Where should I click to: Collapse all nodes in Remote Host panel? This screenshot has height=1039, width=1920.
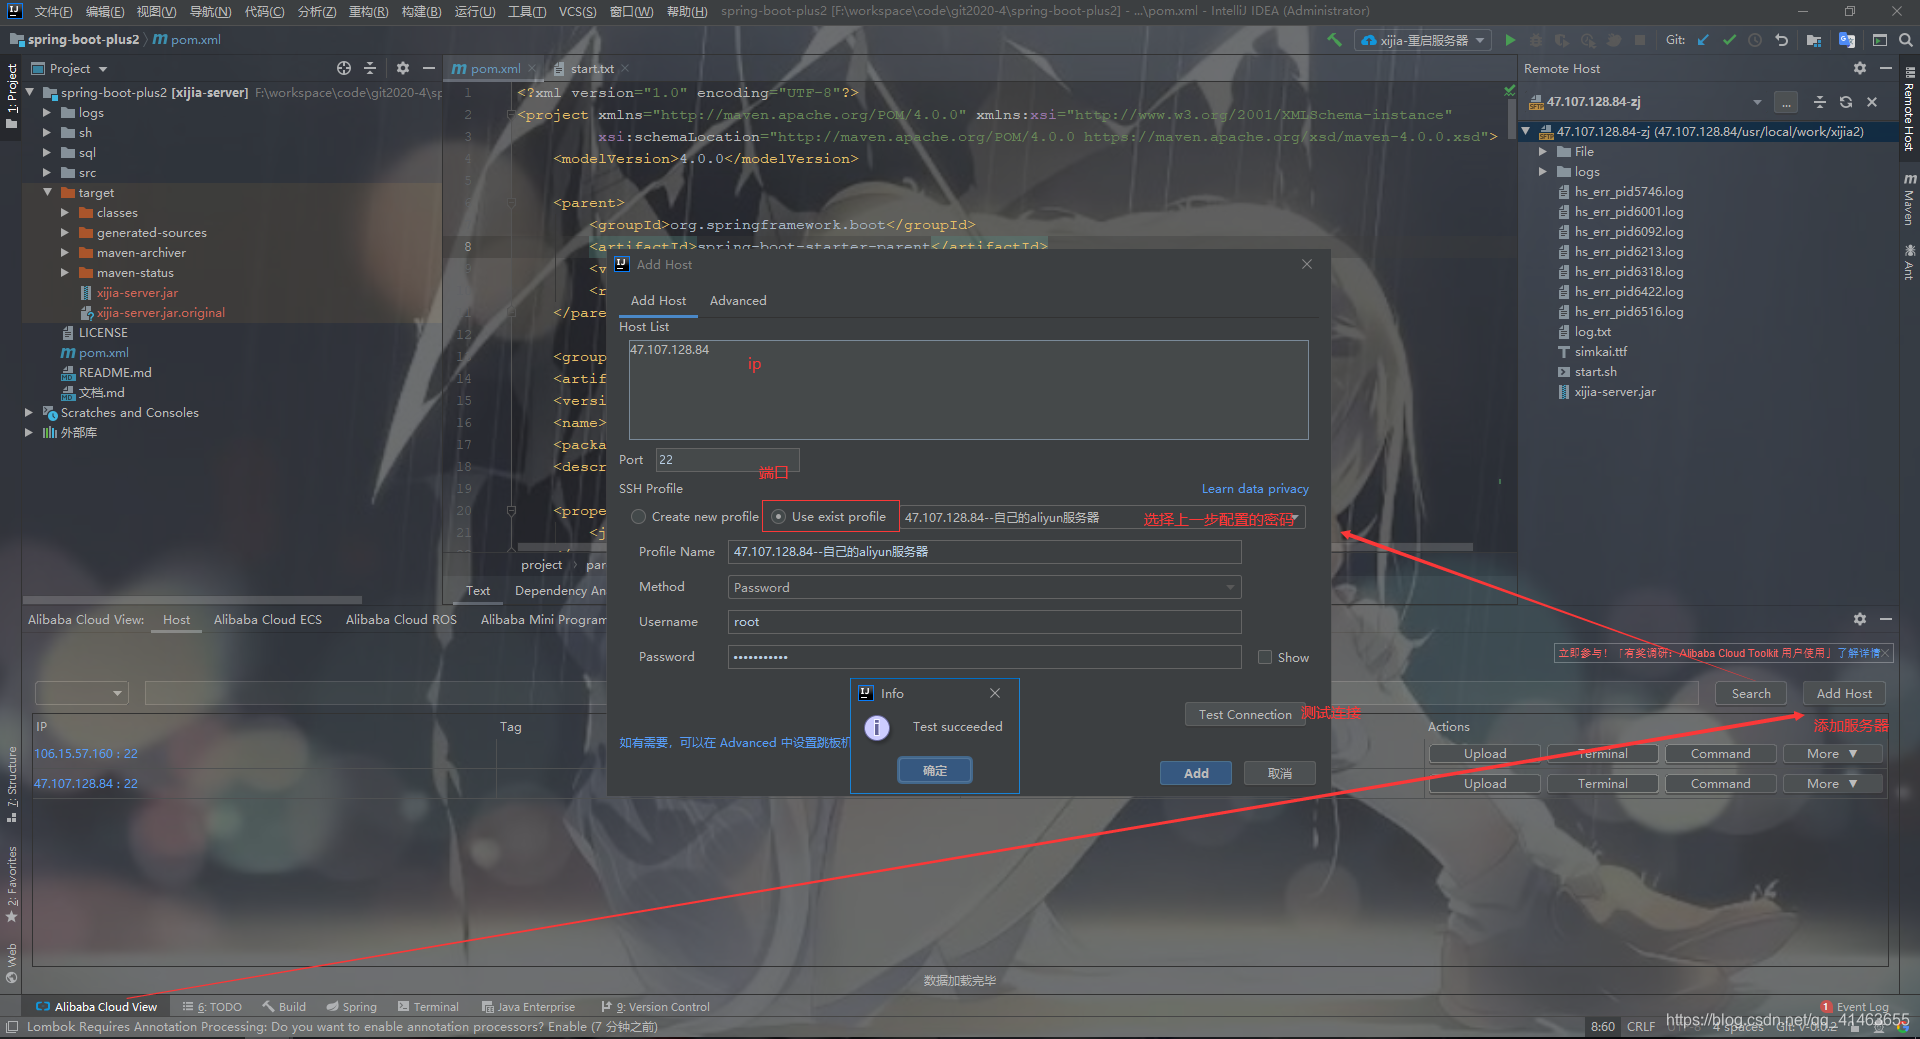coord(1820,102)
